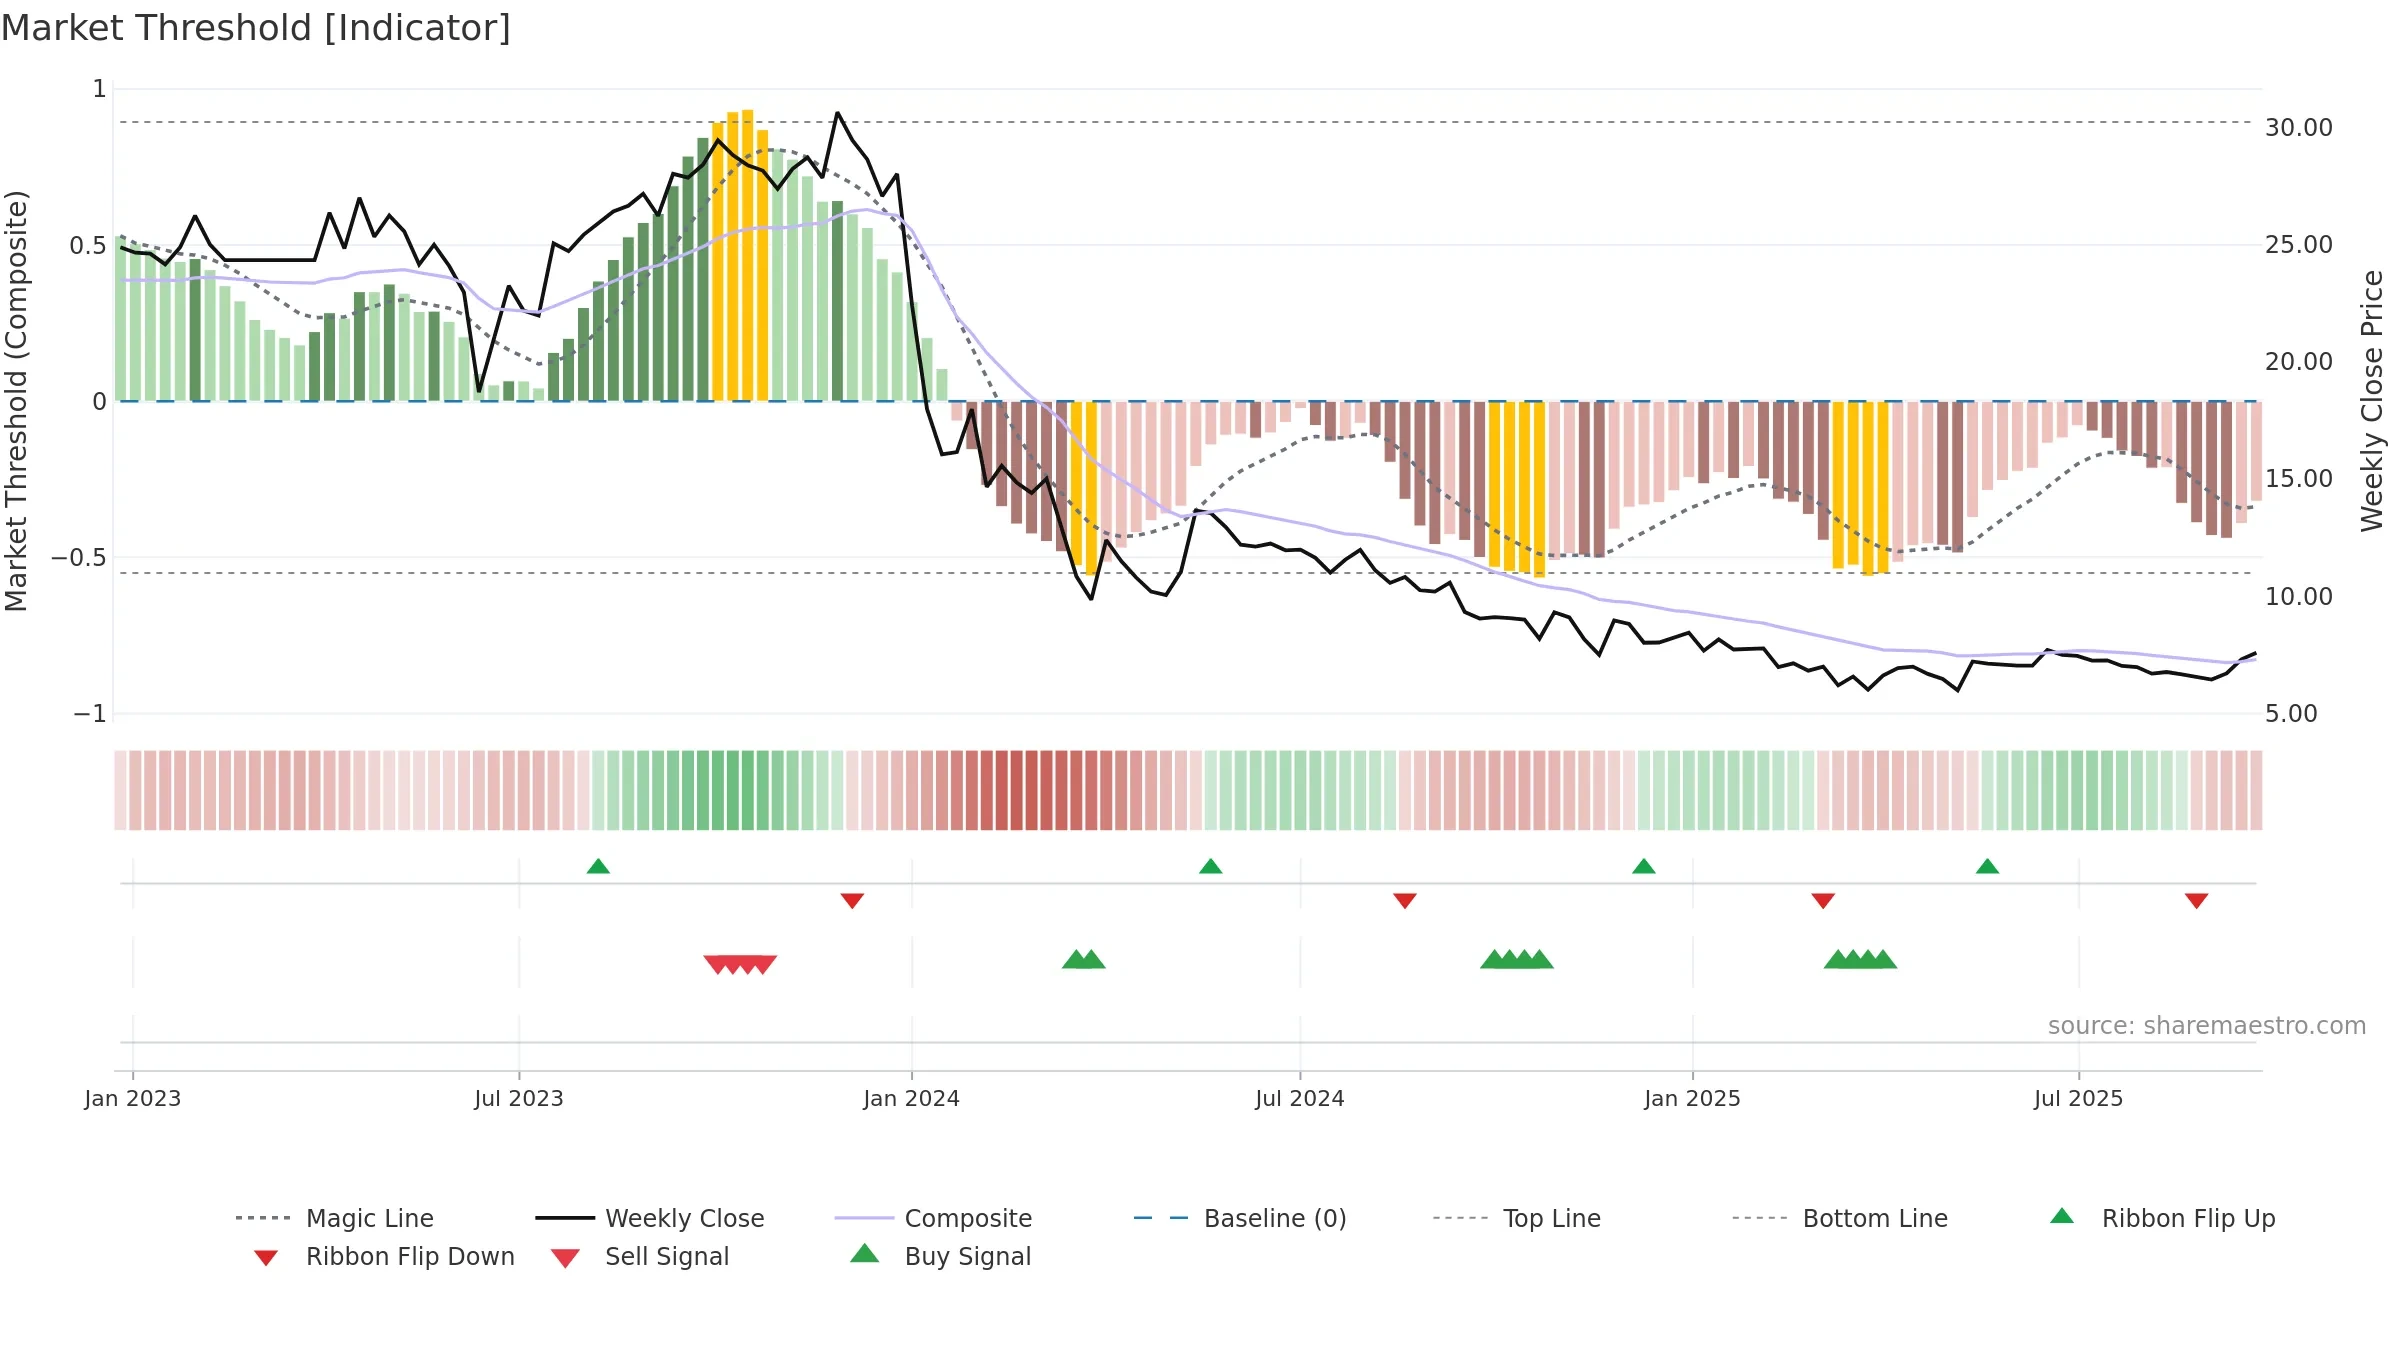Toggle the Magic Line legend entry
Viewport: 2400px width, 1350px height.
(x=335, y=1218)
